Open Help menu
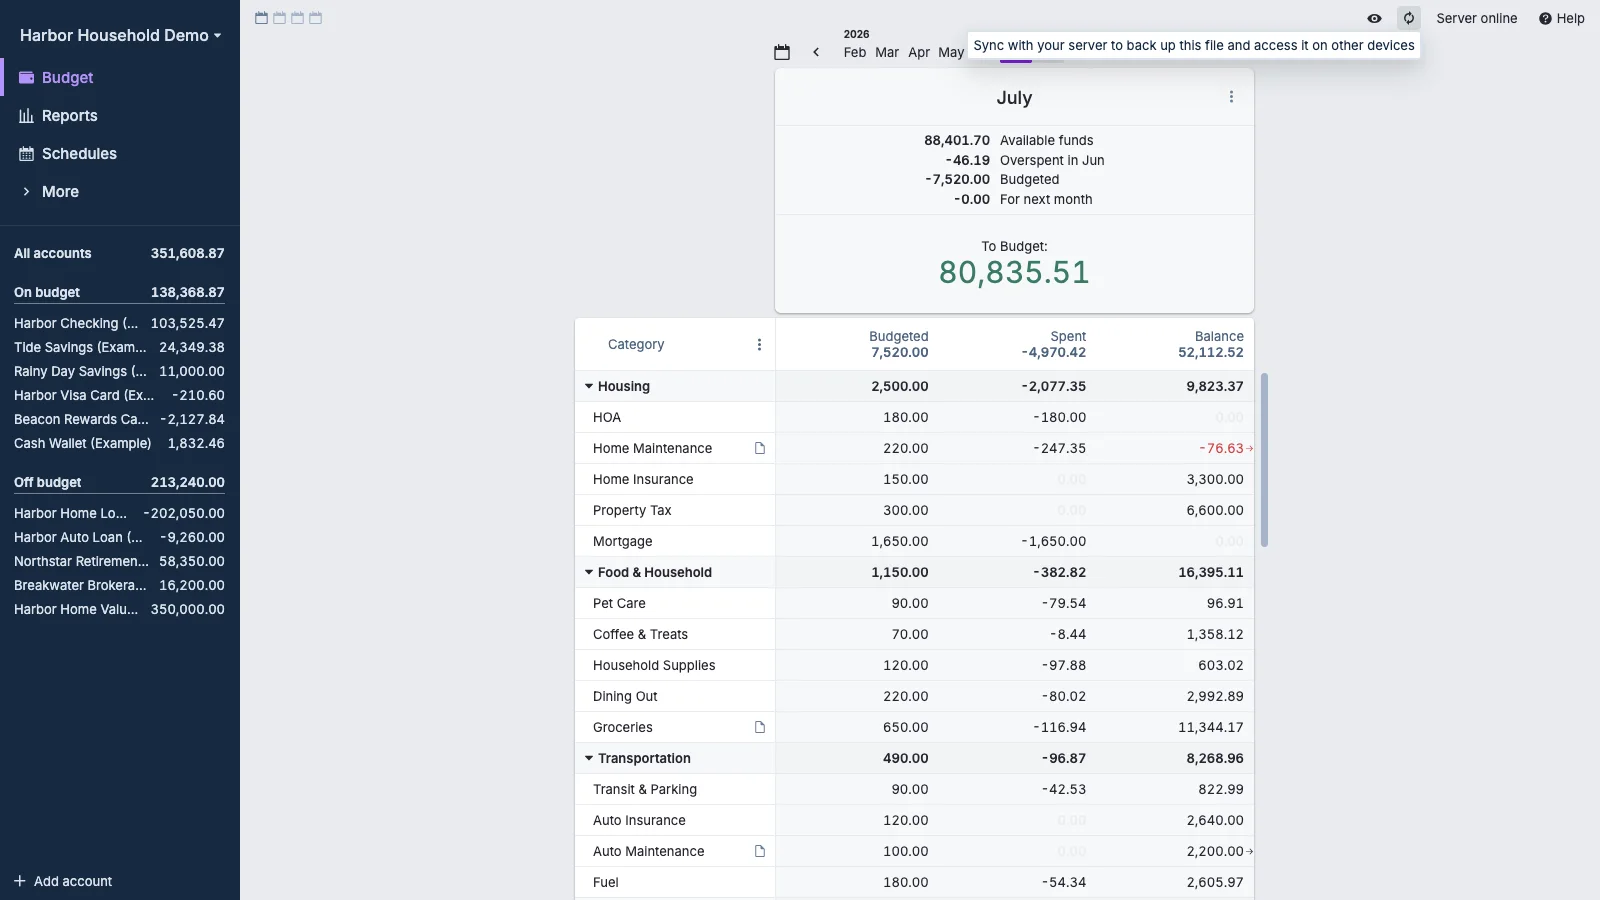 1562,18
